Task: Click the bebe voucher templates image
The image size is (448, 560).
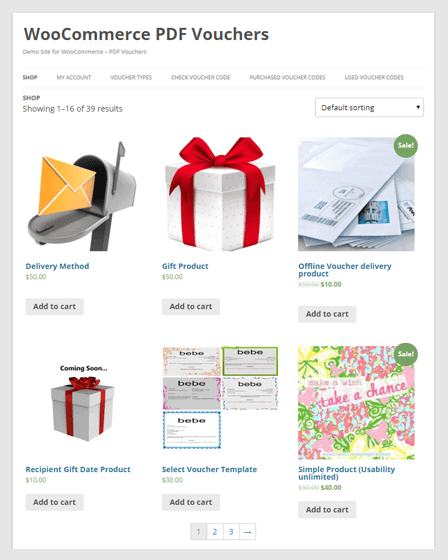Action: pos(220,398)
